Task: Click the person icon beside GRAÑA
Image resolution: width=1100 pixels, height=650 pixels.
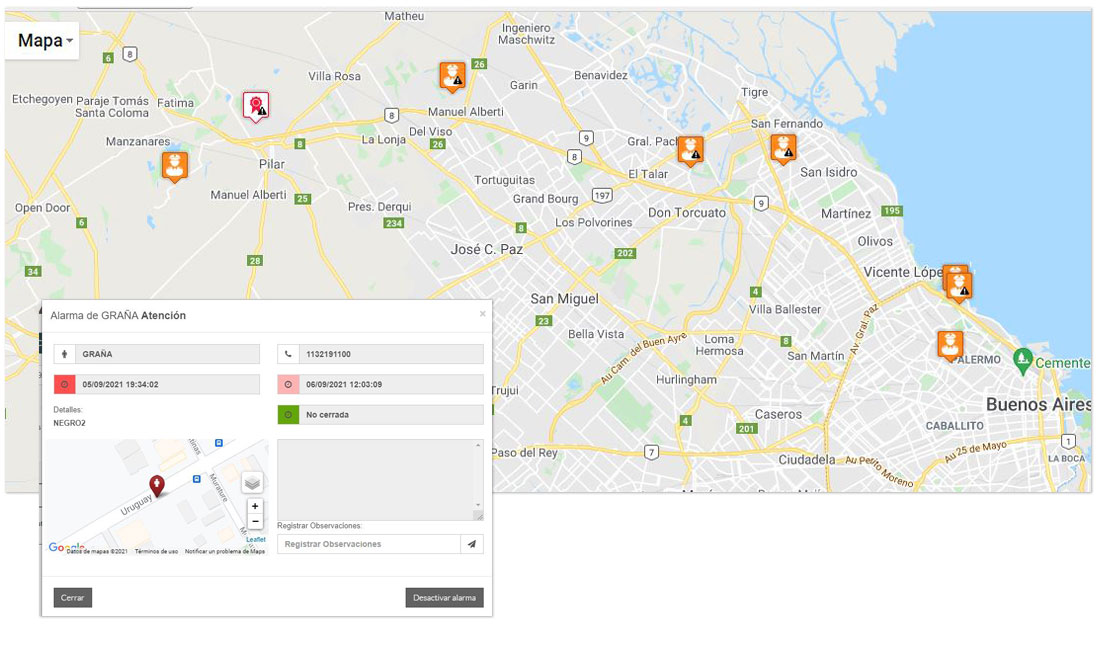Action: click(x=65, y=354)
